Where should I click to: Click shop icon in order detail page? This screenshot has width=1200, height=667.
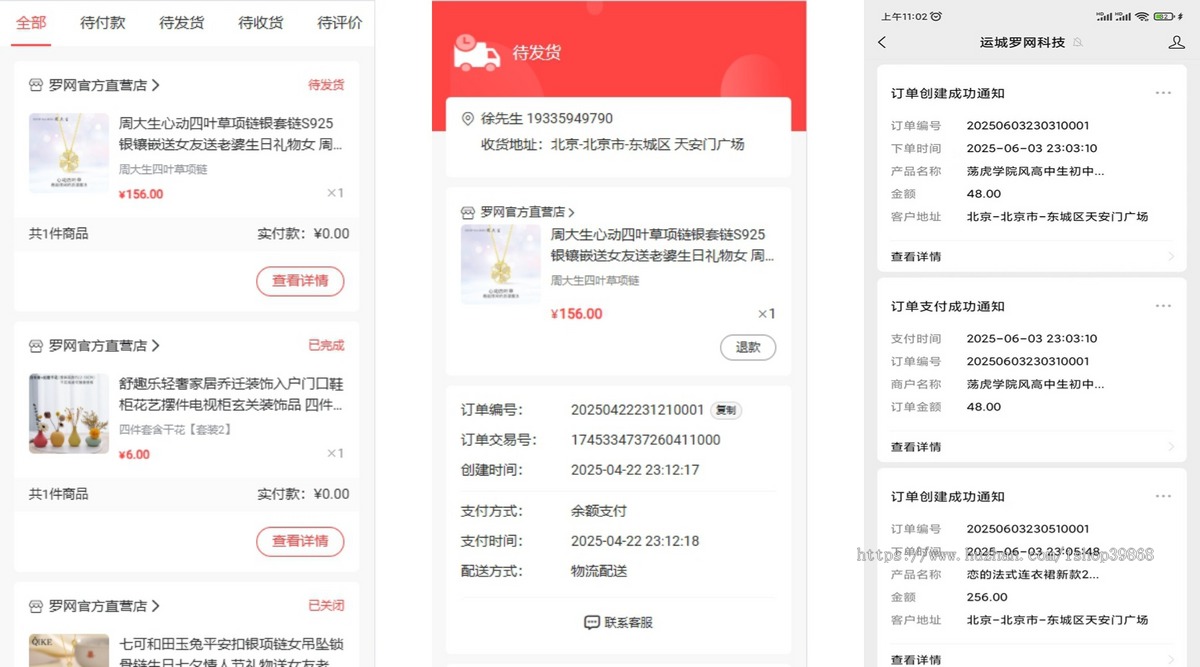point(468,212)
